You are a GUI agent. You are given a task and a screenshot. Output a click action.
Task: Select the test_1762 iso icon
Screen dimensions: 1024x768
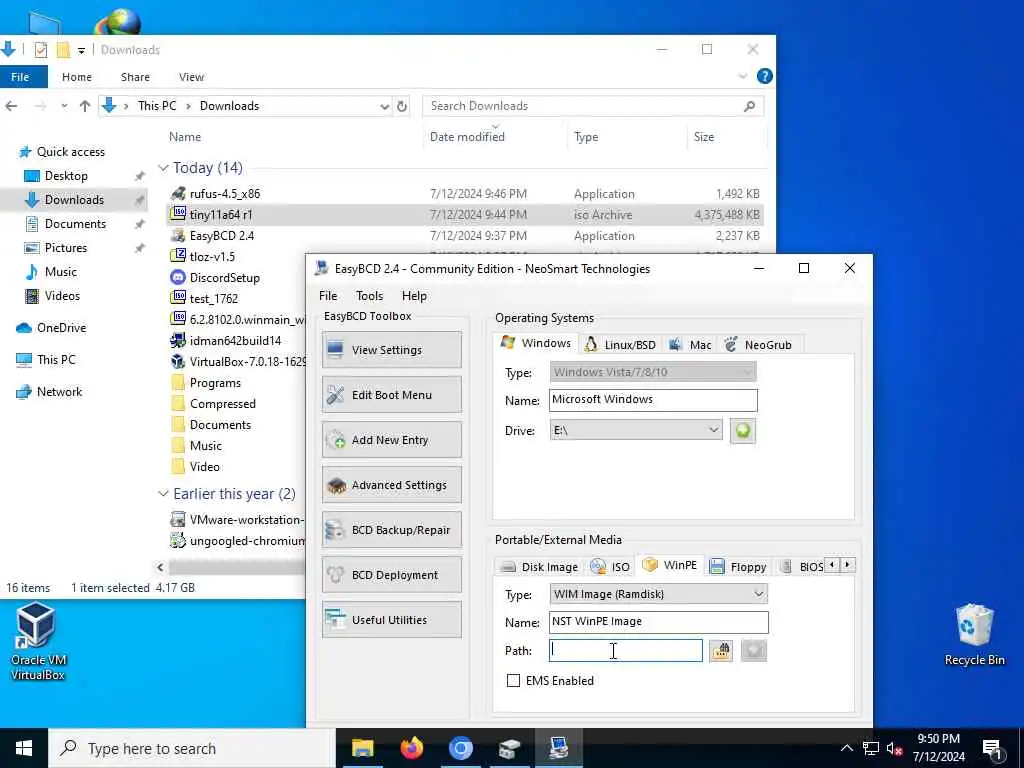pos(178,298)
